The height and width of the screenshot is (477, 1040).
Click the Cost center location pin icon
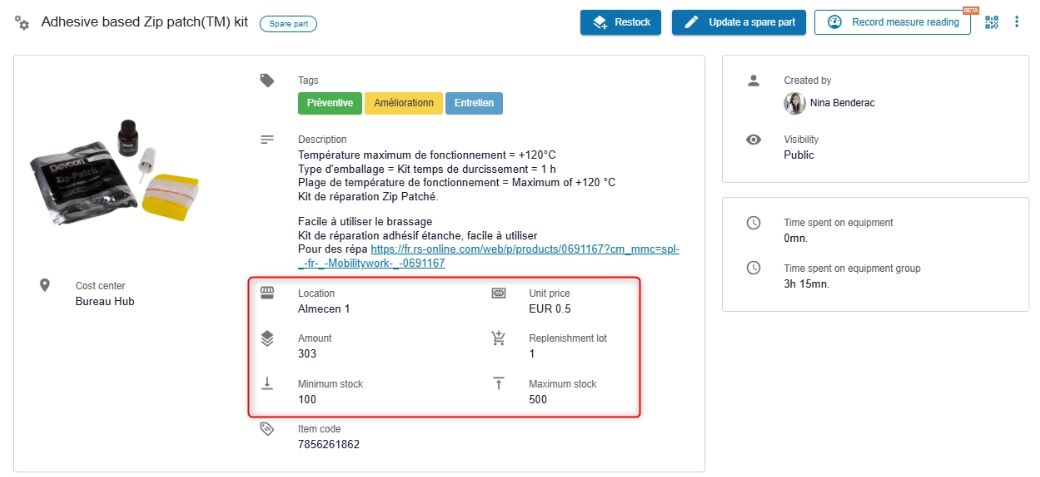[x=44, y=286]
